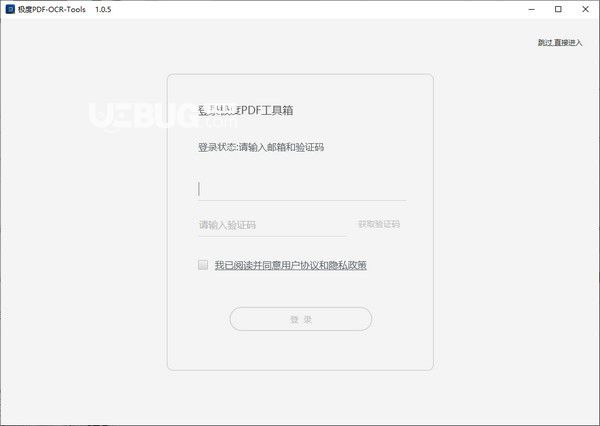600x426 pixels.
Task: Minimize the PDF-OCR-Tools window
Action: point(532,9)
